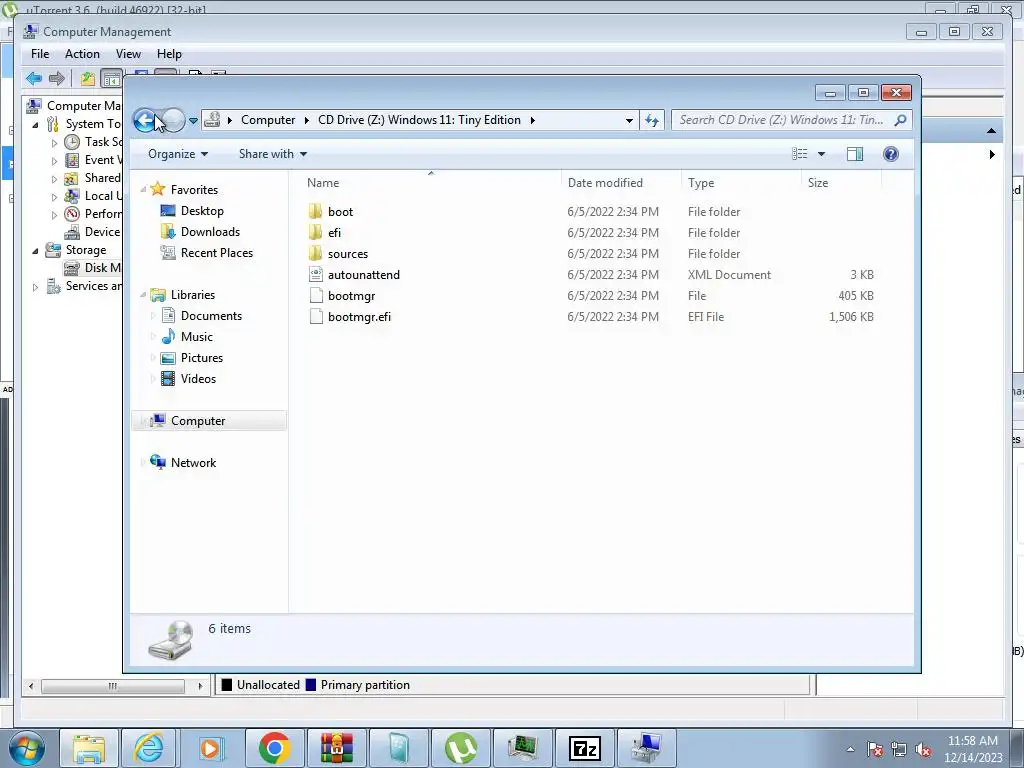
Task: Select the sources folder
Action: tap(348, 253)
